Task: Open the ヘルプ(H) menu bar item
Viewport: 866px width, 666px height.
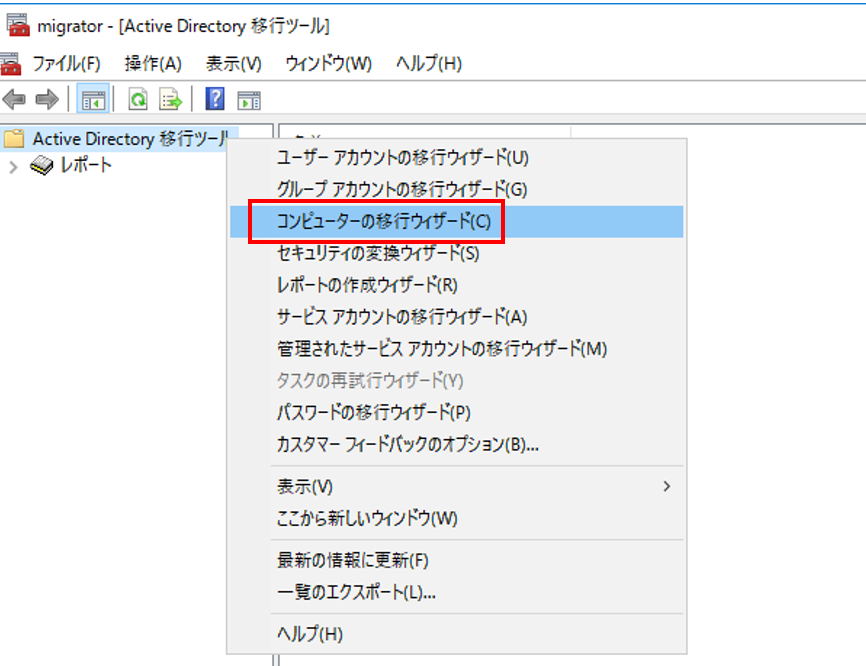Action: tap(429, 64)
